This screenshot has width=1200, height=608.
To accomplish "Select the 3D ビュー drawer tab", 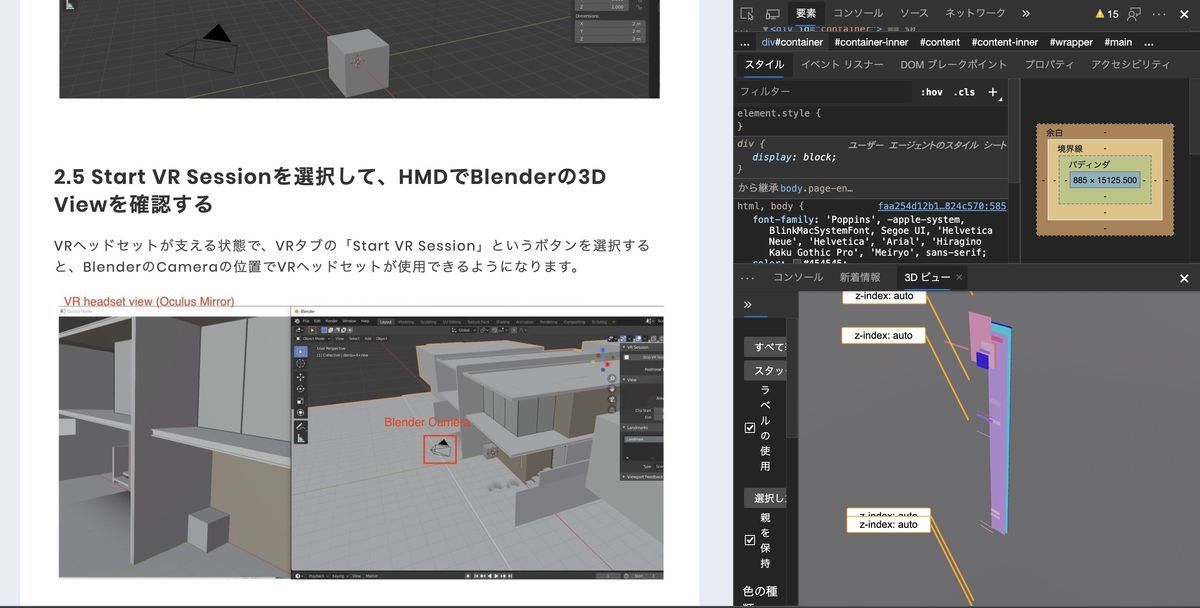I will [x=927, y=277].
